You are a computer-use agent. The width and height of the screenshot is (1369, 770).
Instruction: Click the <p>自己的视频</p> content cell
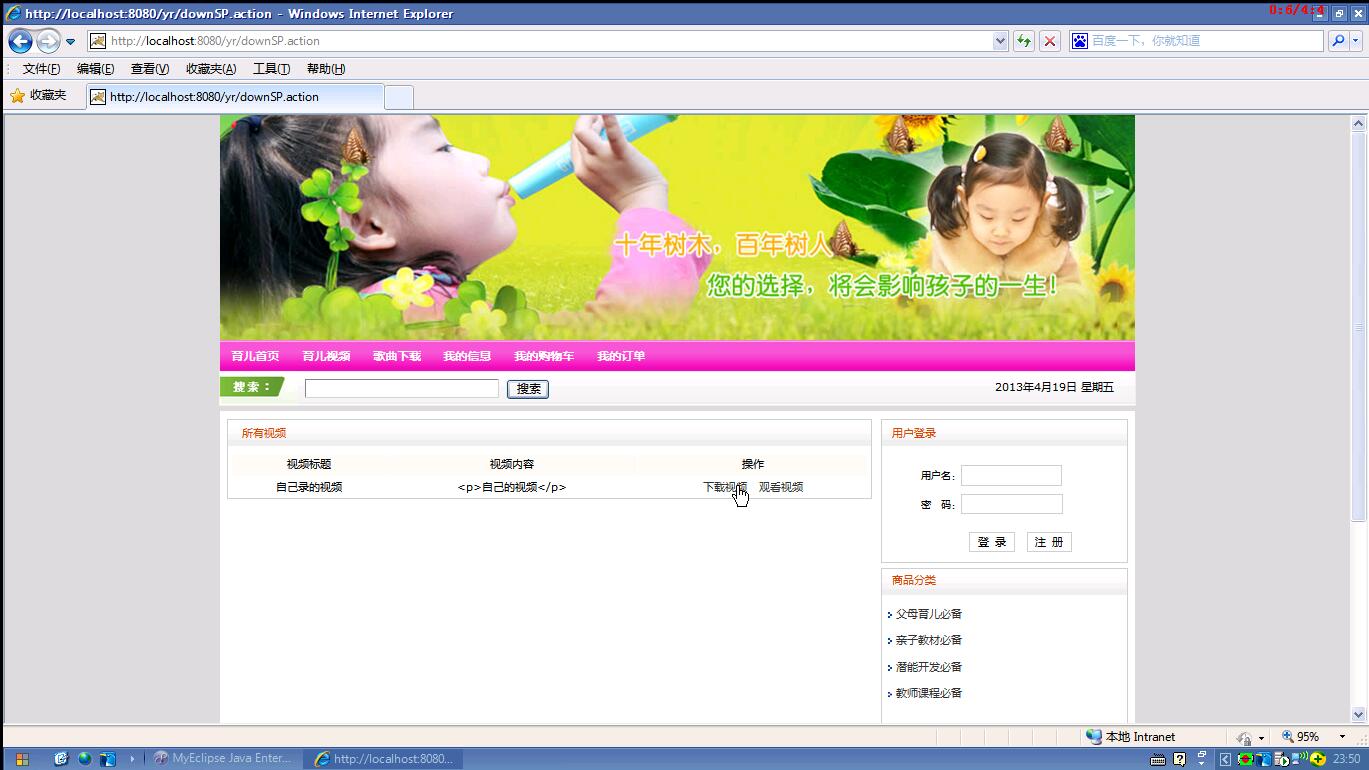coord(512,488)
